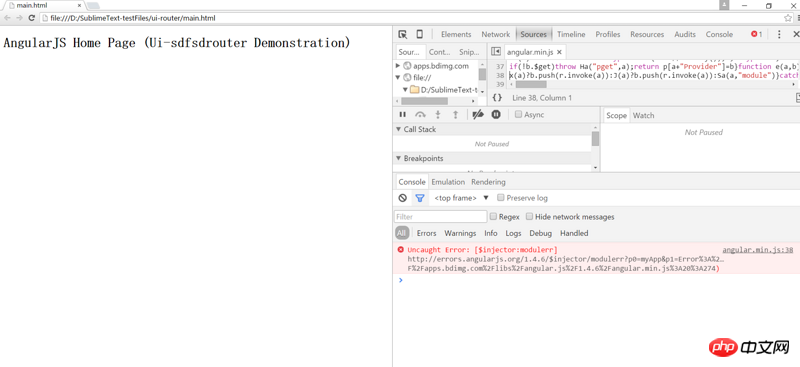The image size is (800, 367).
Task: Pause script execution
Action: pos(403,115)
